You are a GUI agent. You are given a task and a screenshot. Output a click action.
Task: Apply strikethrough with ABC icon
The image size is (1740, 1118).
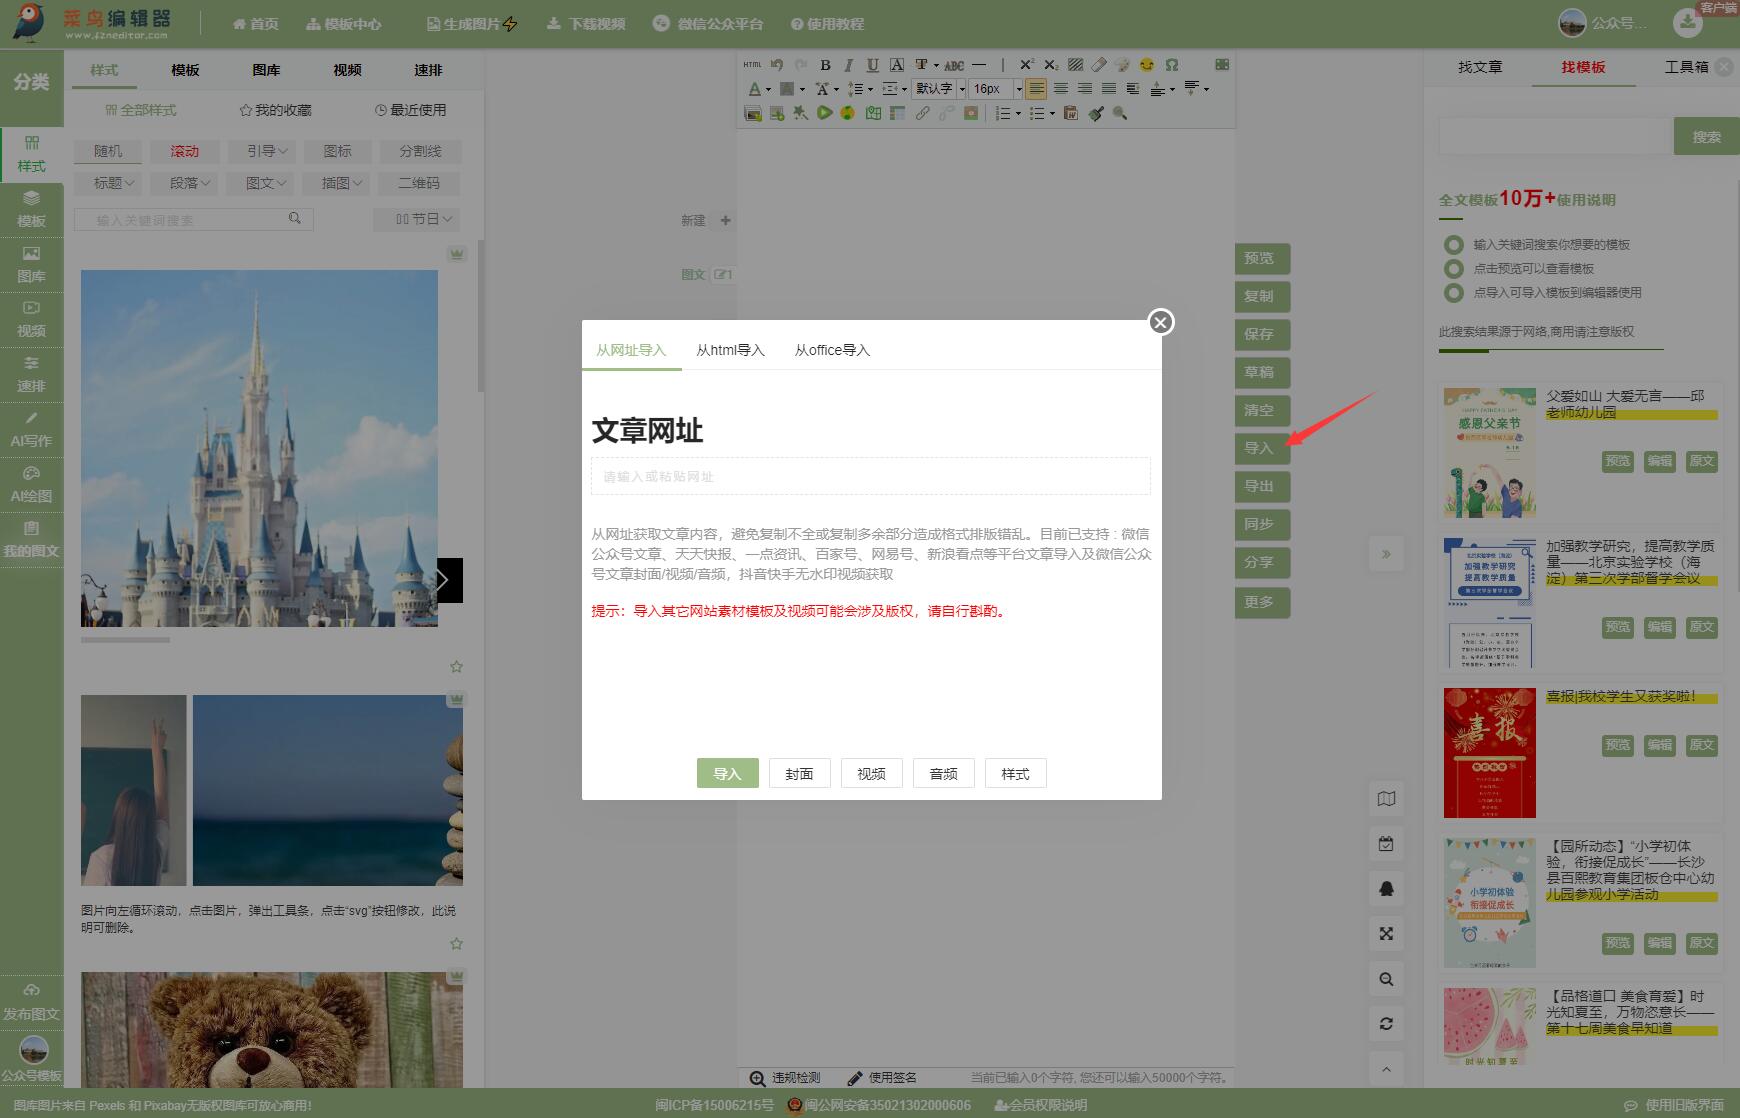pos(954,65)
